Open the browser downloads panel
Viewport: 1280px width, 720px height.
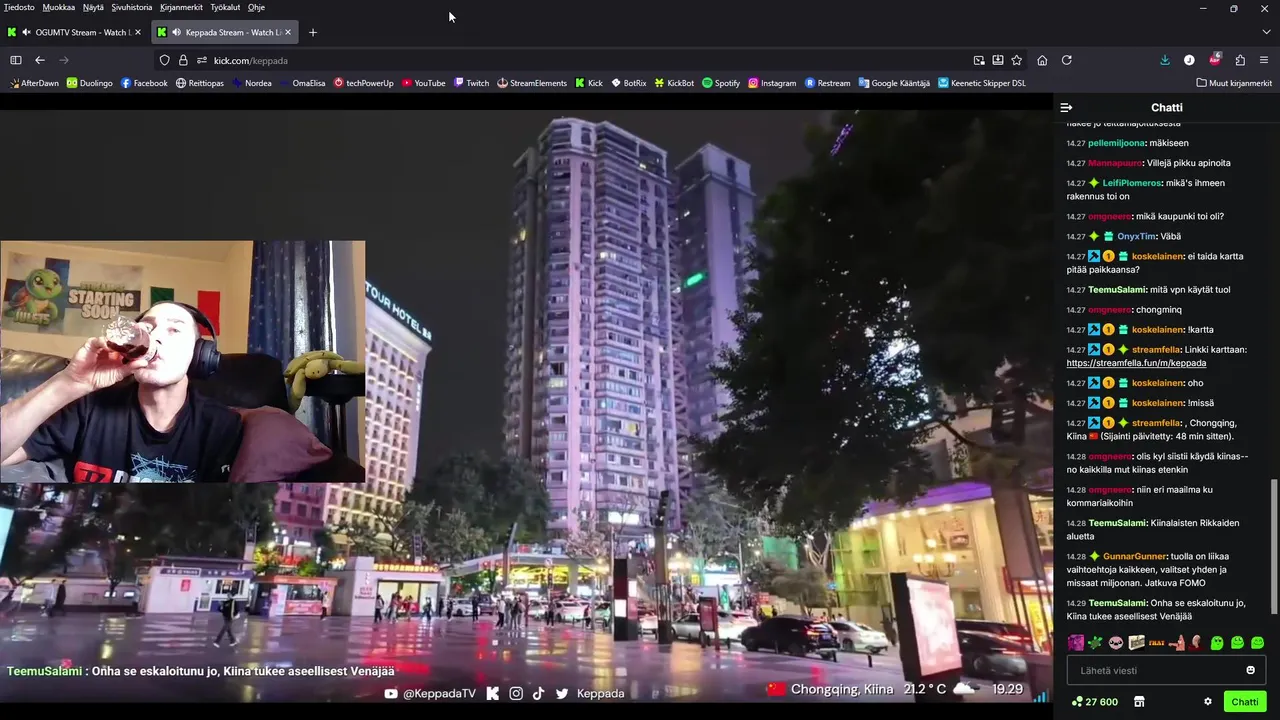pyautogui.click(x=1165, y=60)
